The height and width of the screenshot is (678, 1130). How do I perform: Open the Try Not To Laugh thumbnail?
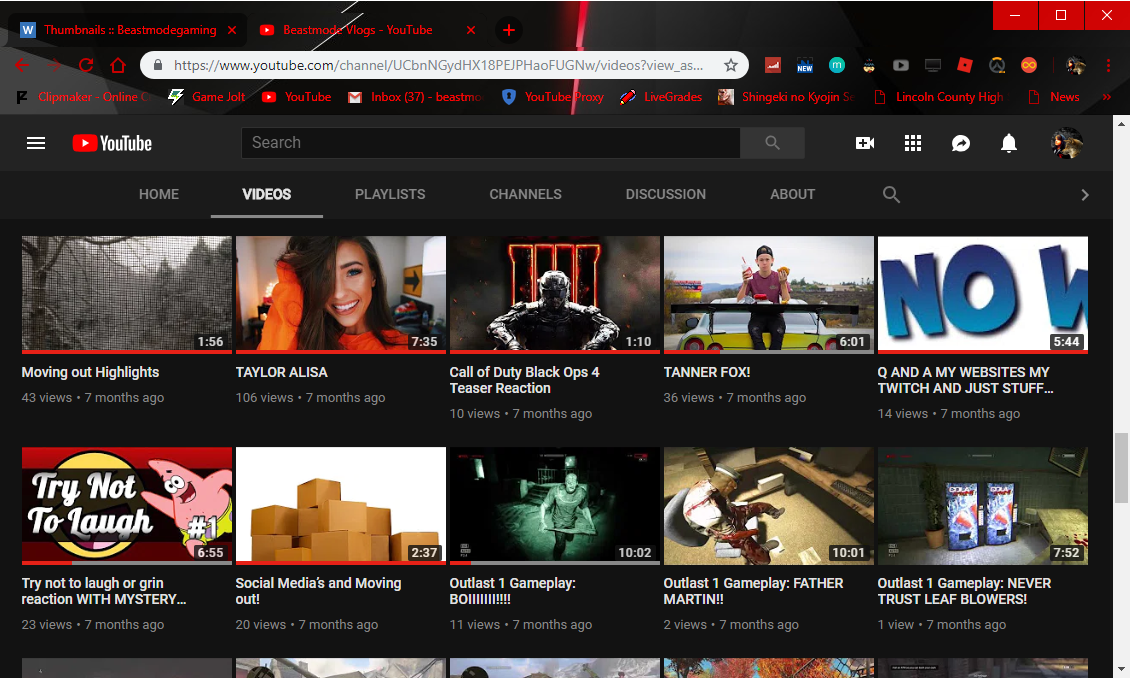tap(127, 506)
